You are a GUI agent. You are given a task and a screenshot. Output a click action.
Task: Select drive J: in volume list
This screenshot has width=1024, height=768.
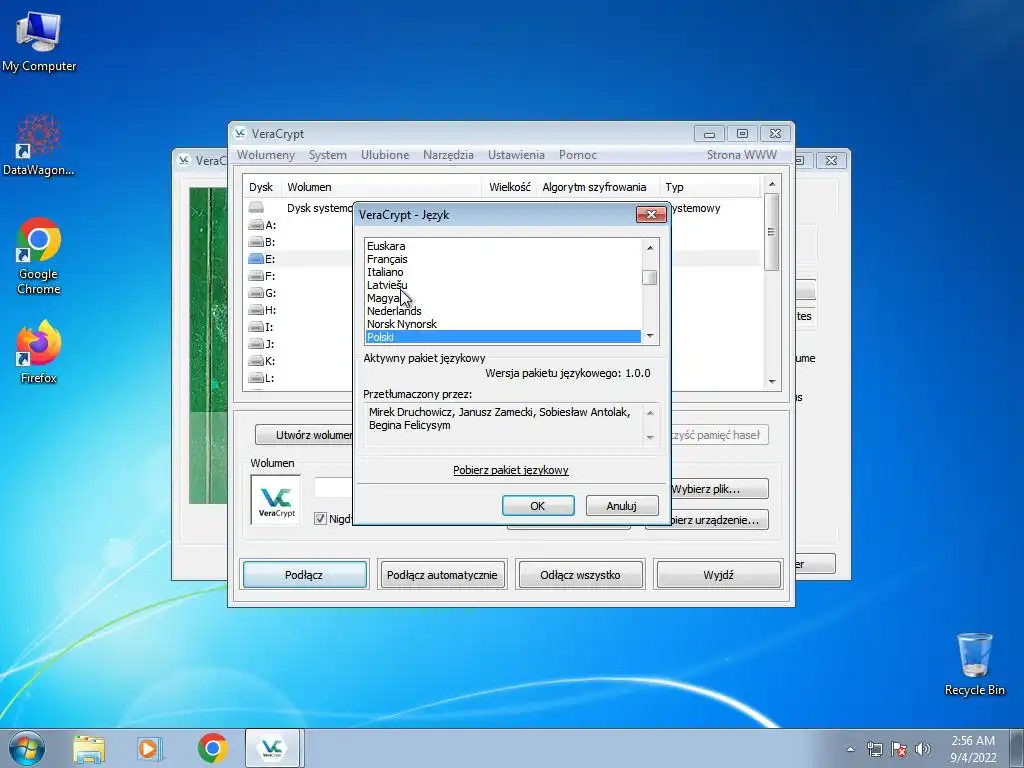click(x=262, y=344)
